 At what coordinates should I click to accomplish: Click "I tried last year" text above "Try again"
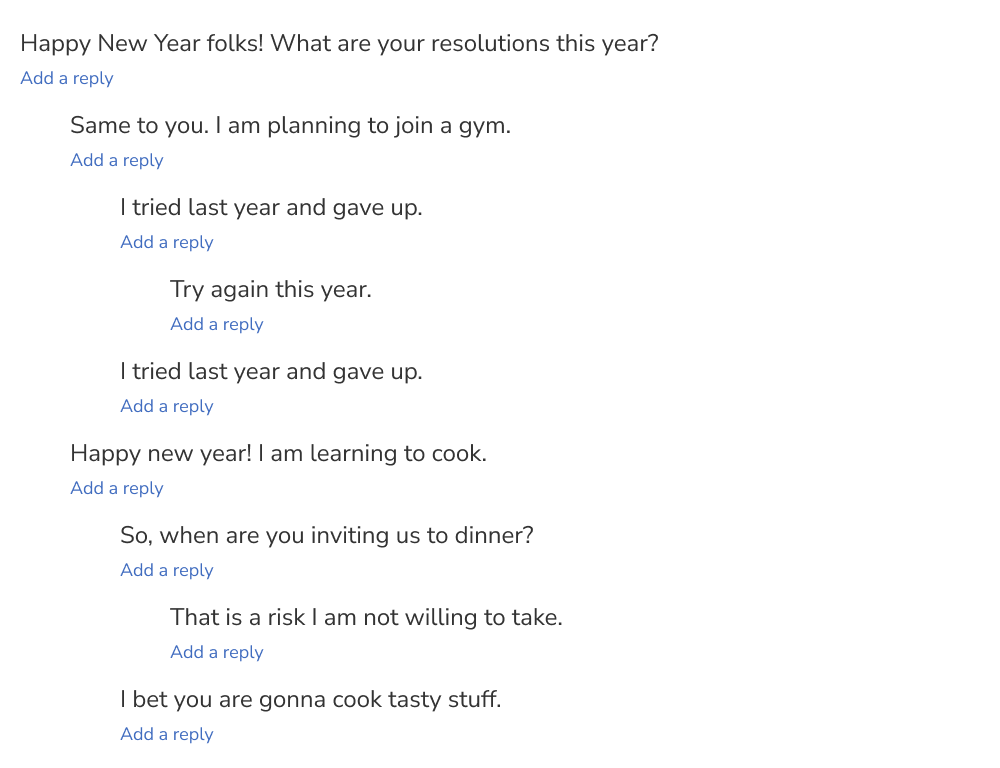click(x=271, y=208)
